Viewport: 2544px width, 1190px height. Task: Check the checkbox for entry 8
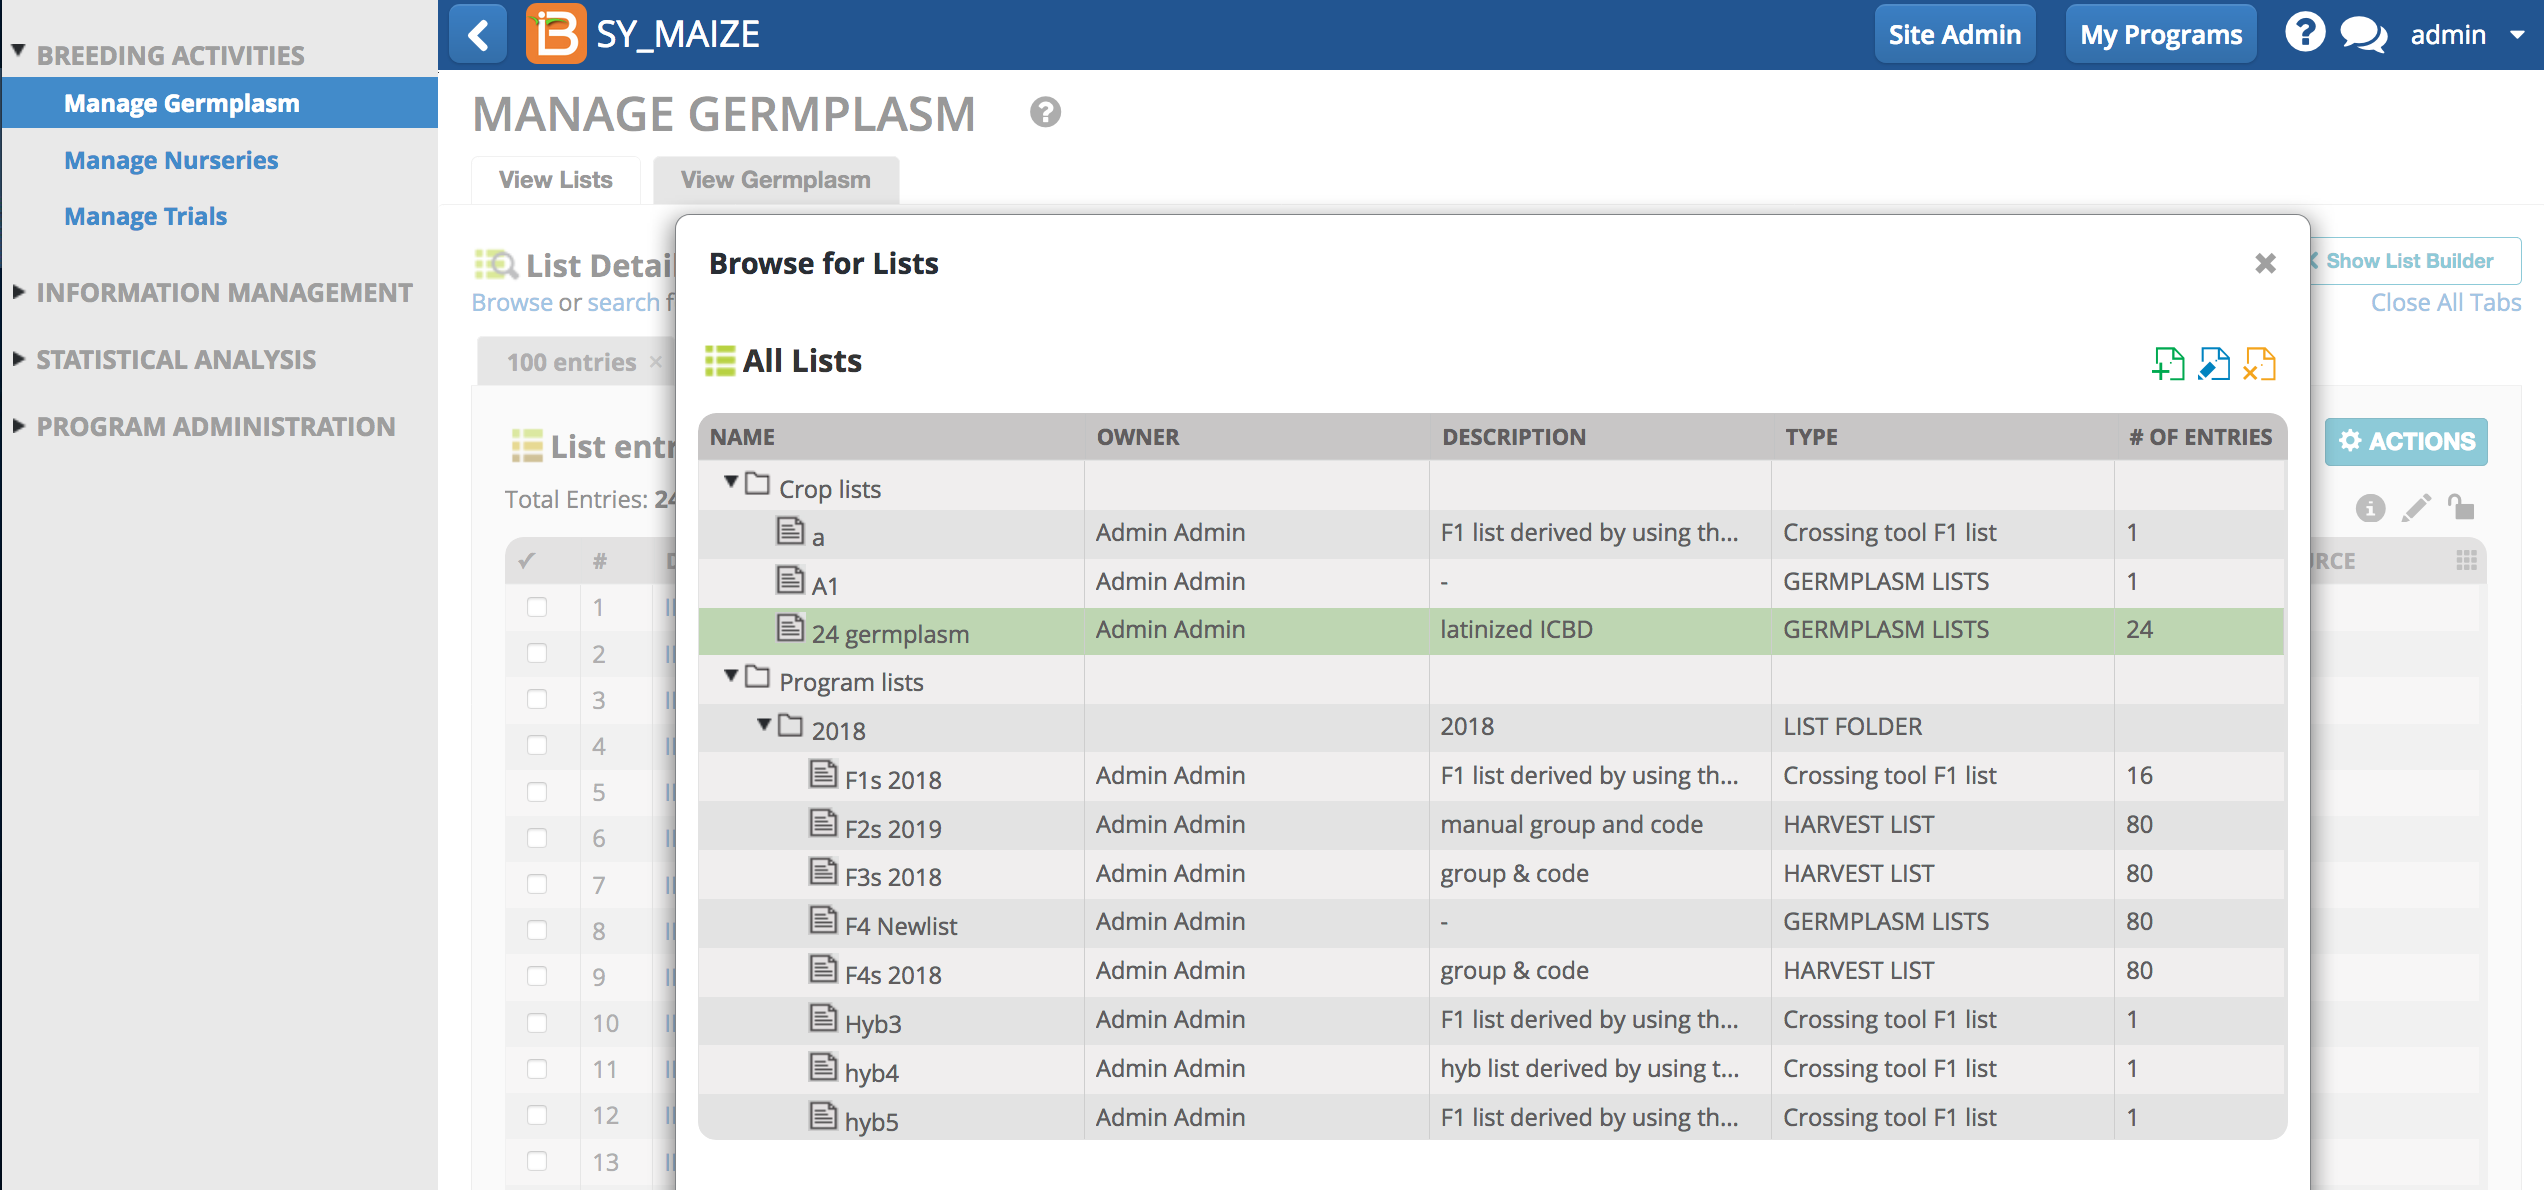[537, 930]
